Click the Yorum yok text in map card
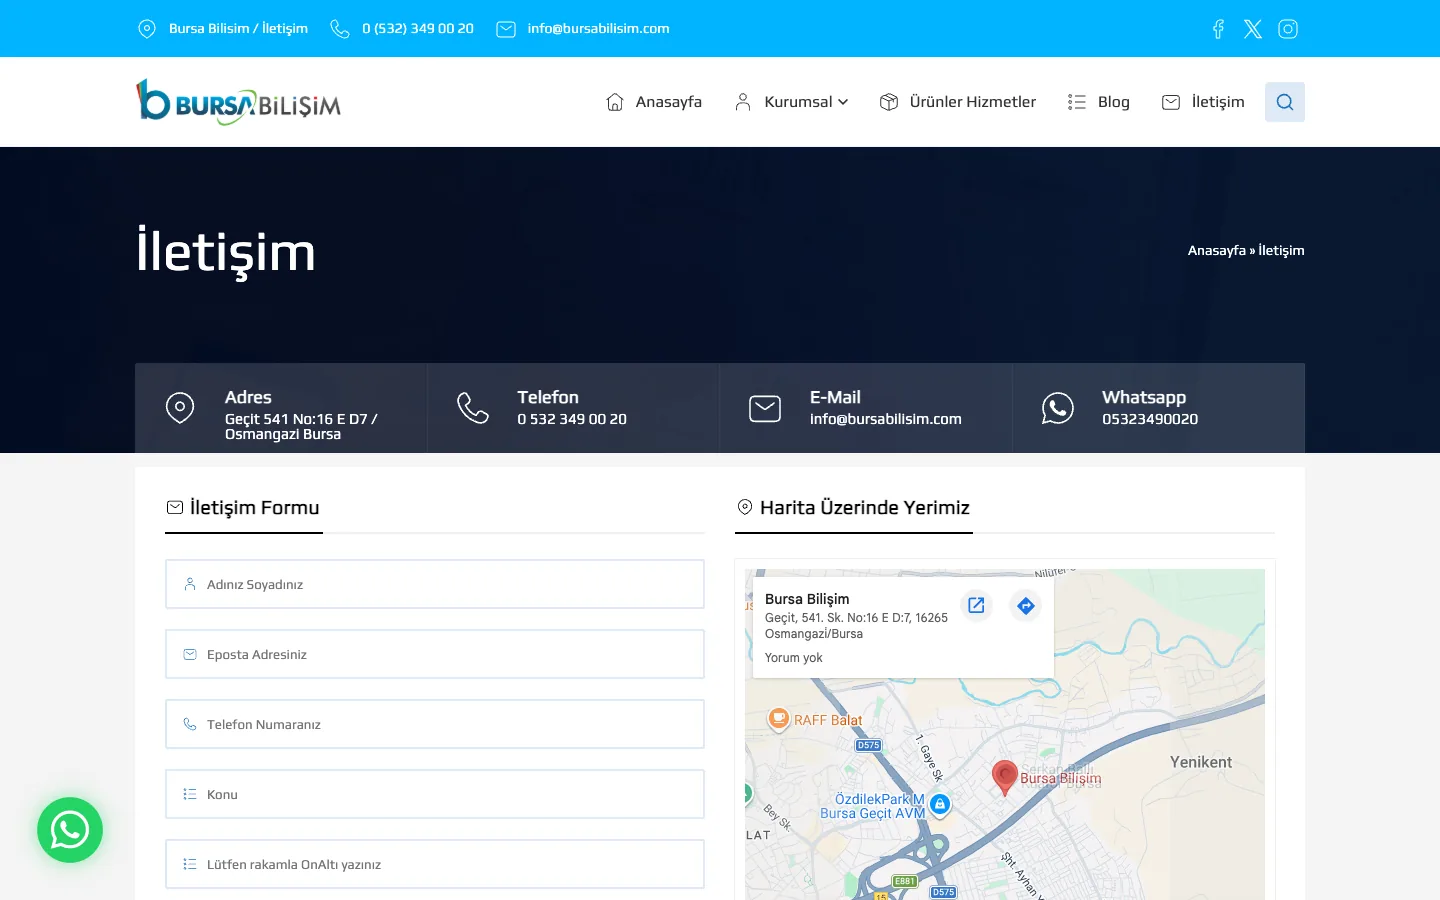1440x900 pixels. point(794,658)
